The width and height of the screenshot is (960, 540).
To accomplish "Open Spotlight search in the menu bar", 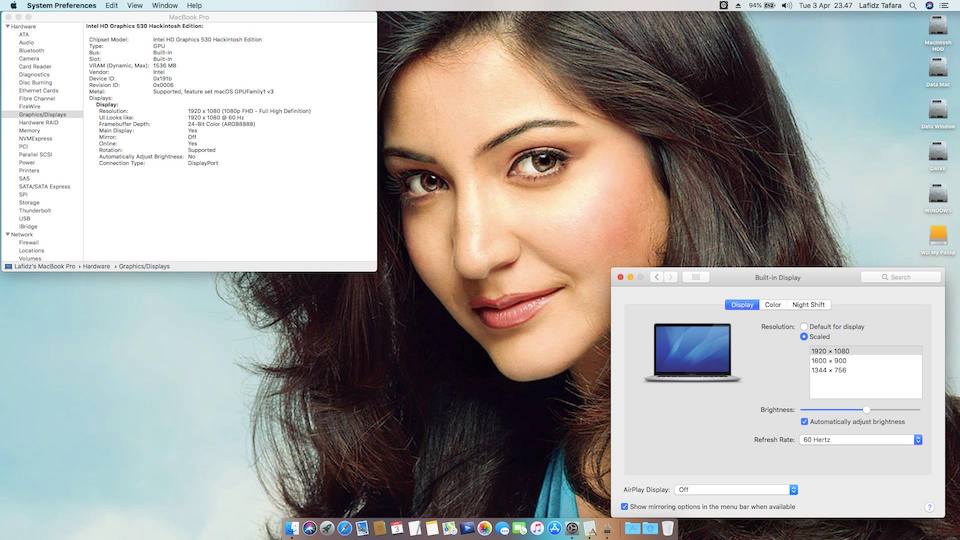I will click(912, 5).
